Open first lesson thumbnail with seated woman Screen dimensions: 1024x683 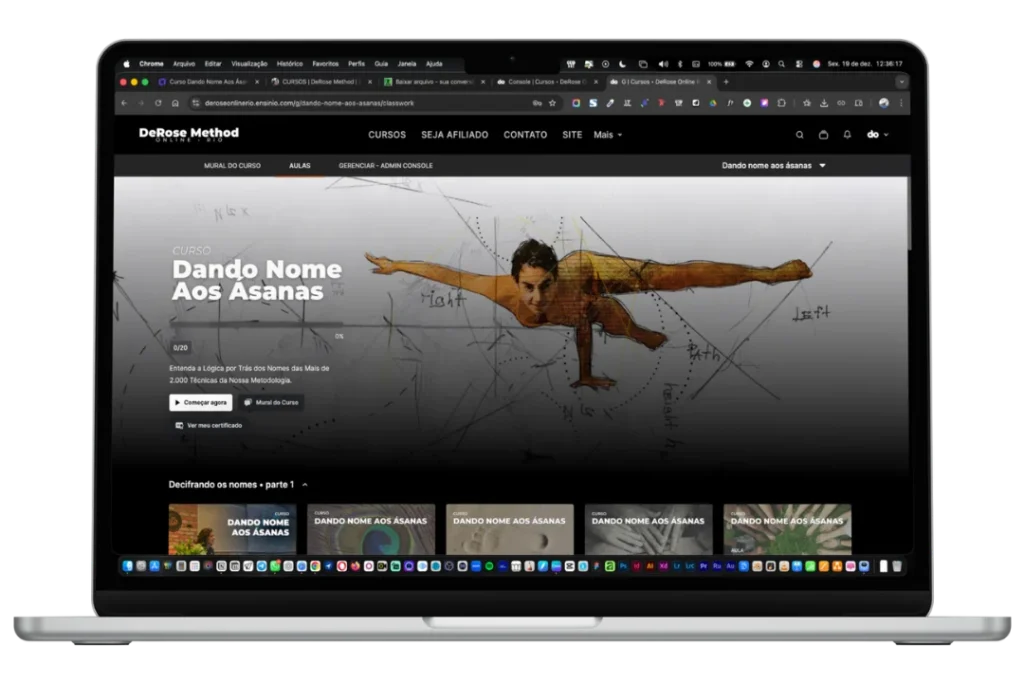pos(232,529)
